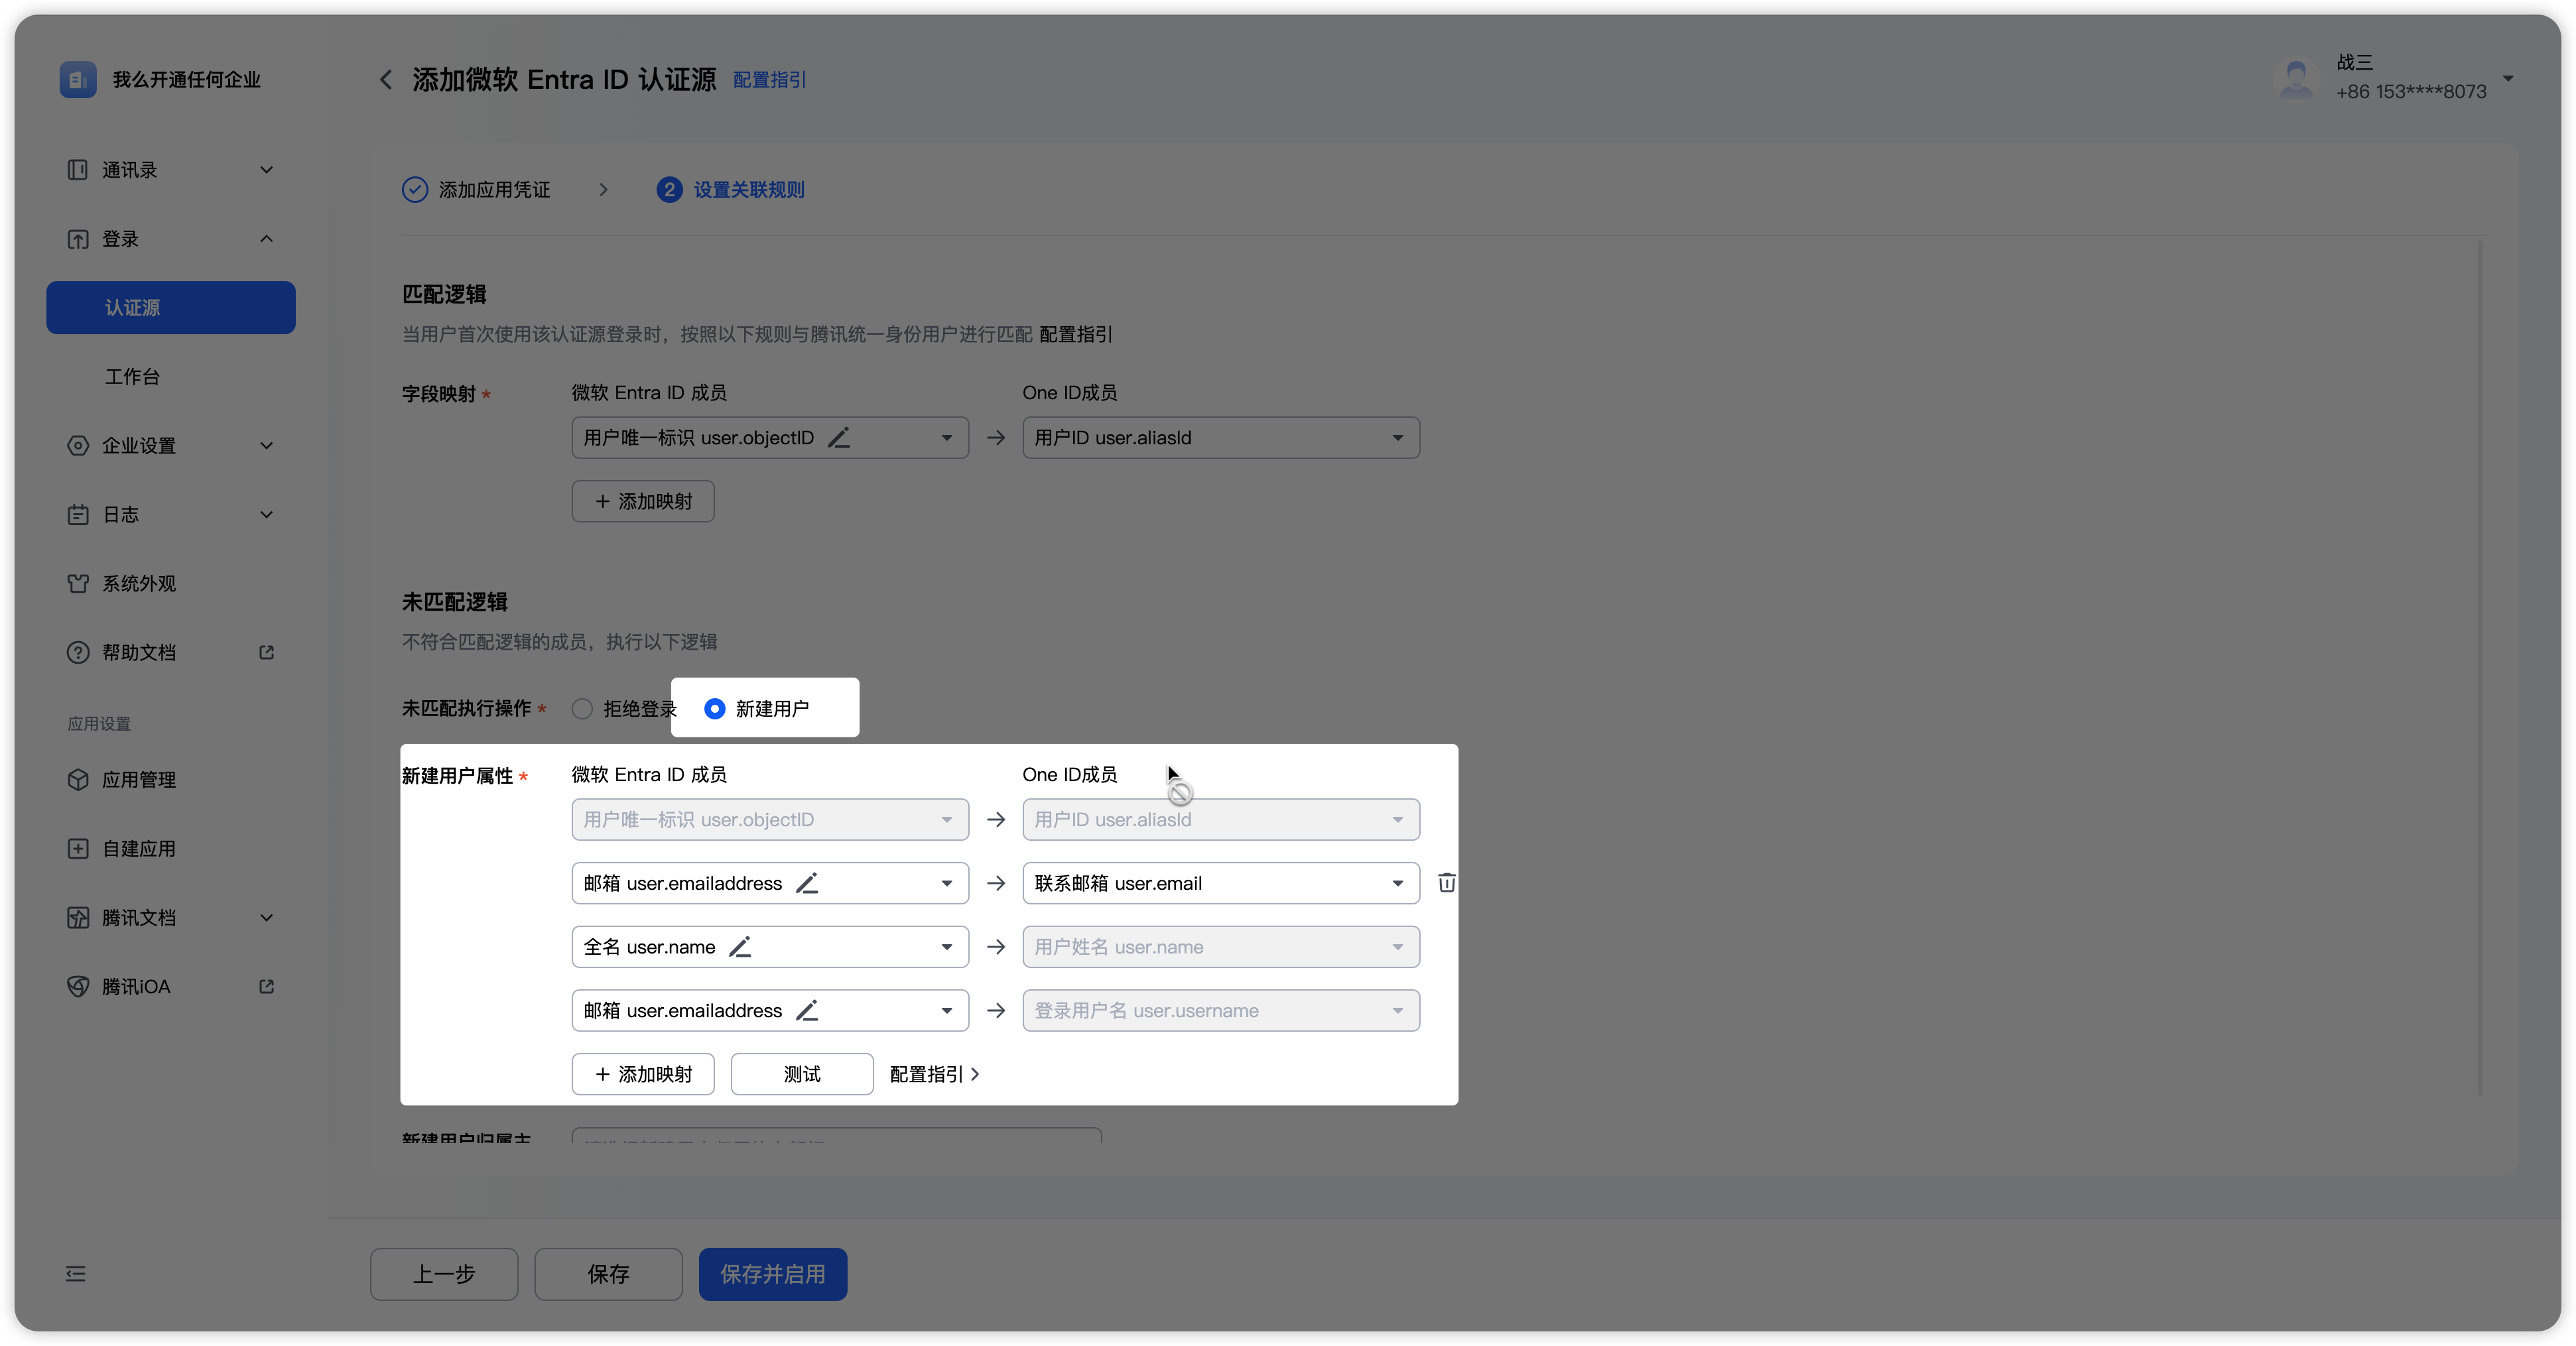Collapse sidebar using bottom-left menu icon

click(x=76, y=1273)
